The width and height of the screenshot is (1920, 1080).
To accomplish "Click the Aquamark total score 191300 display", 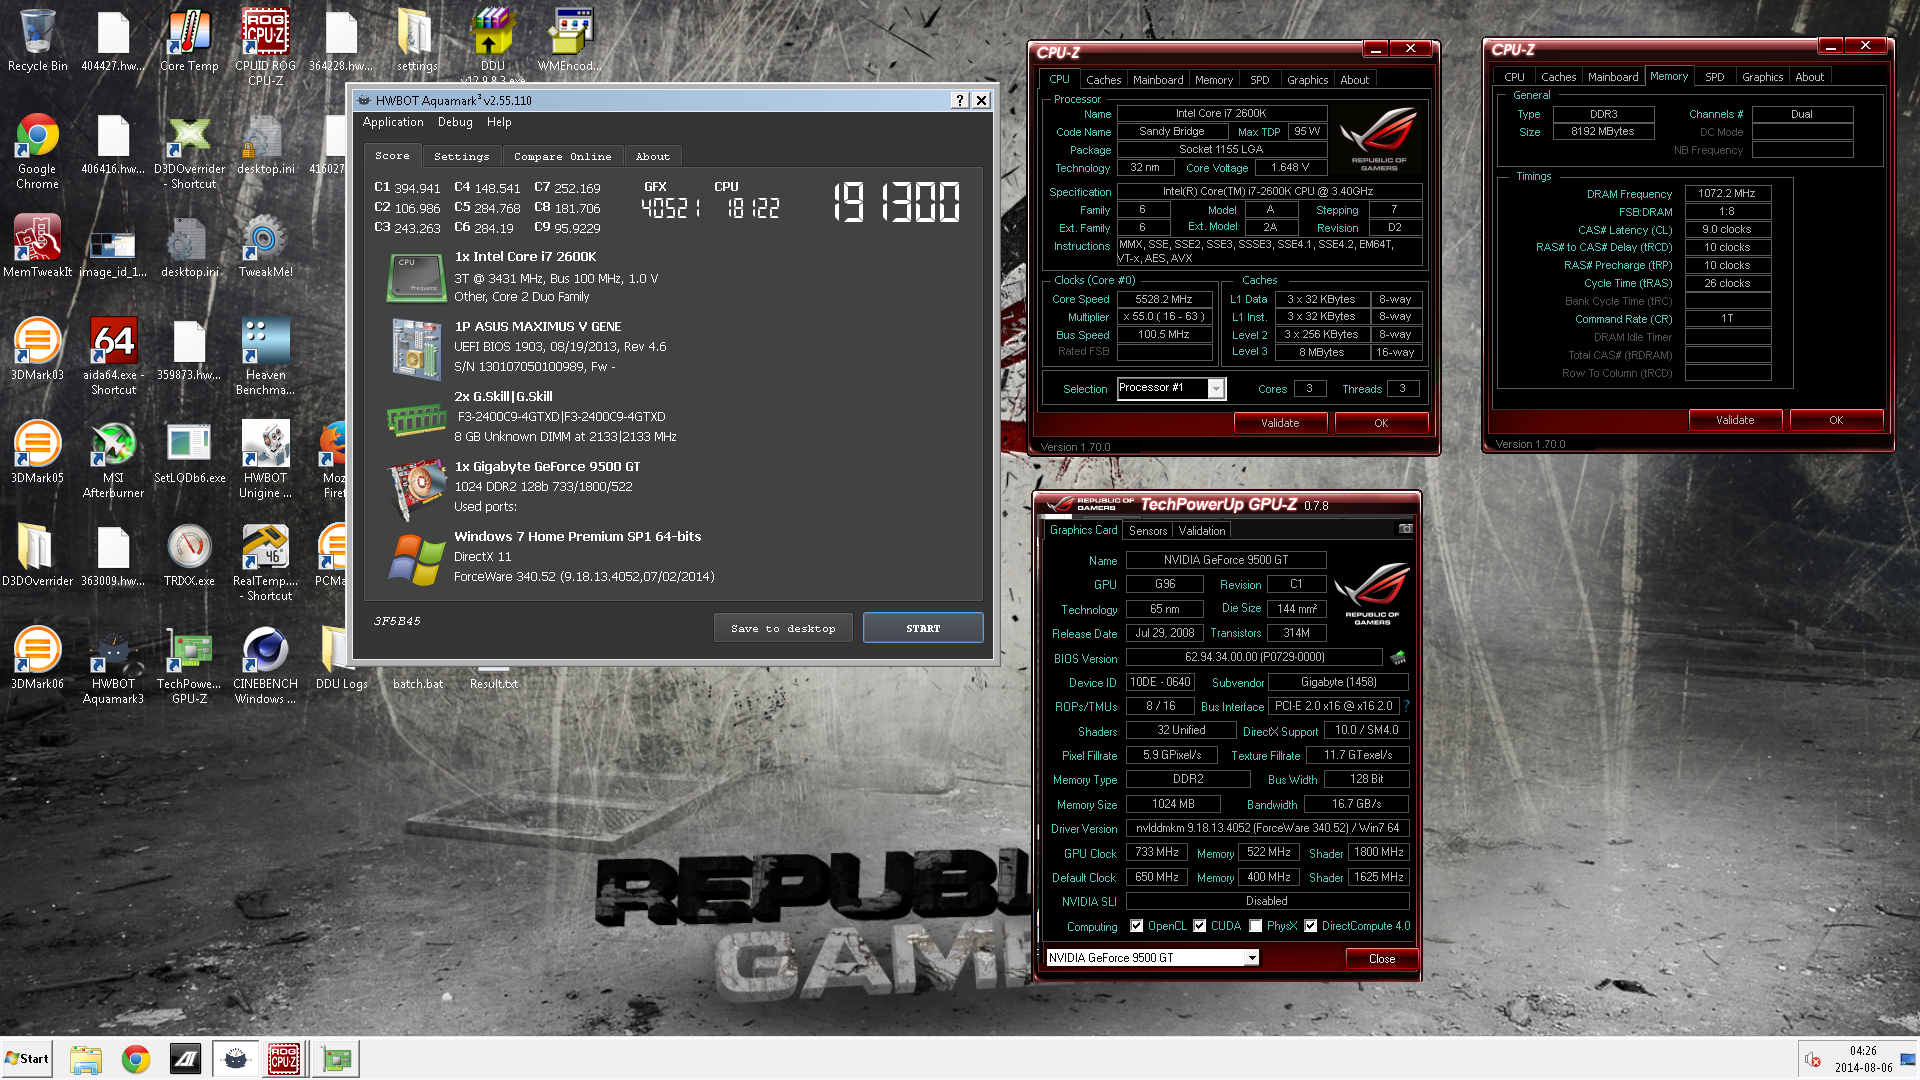I will tap(896, 202).
